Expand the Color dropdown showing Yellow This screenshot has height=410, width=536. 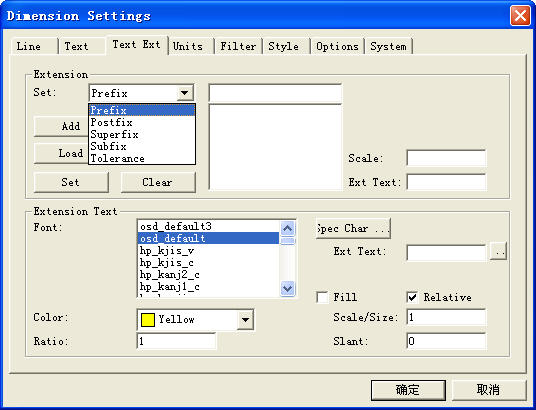point(245,320)
